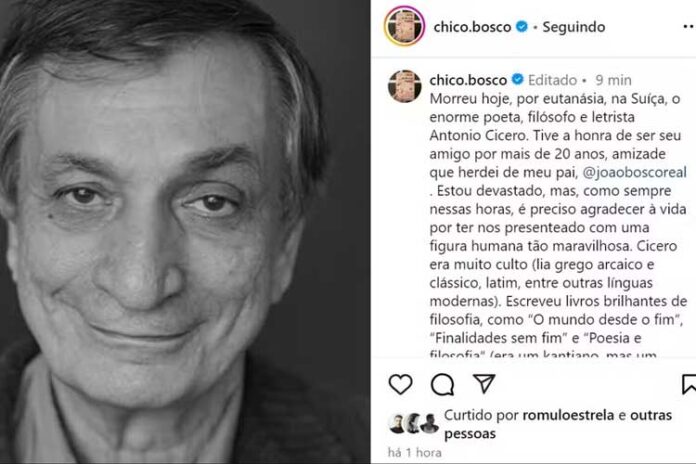Screen dimensions: 696x464
Task: Open chico.bosco profile from caption username
Action: pyautogui.click(x=468, y=80)
